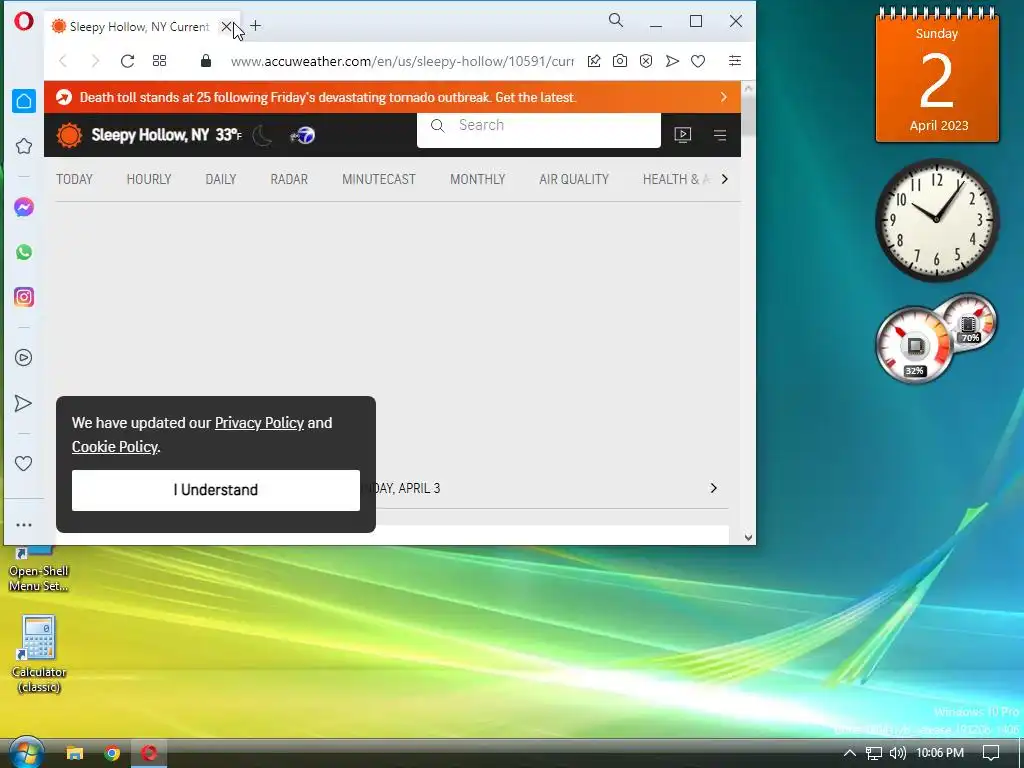Go back to previous page
Image resolution: width=1024 pixels, height=768 pixels.
point(63,61)
